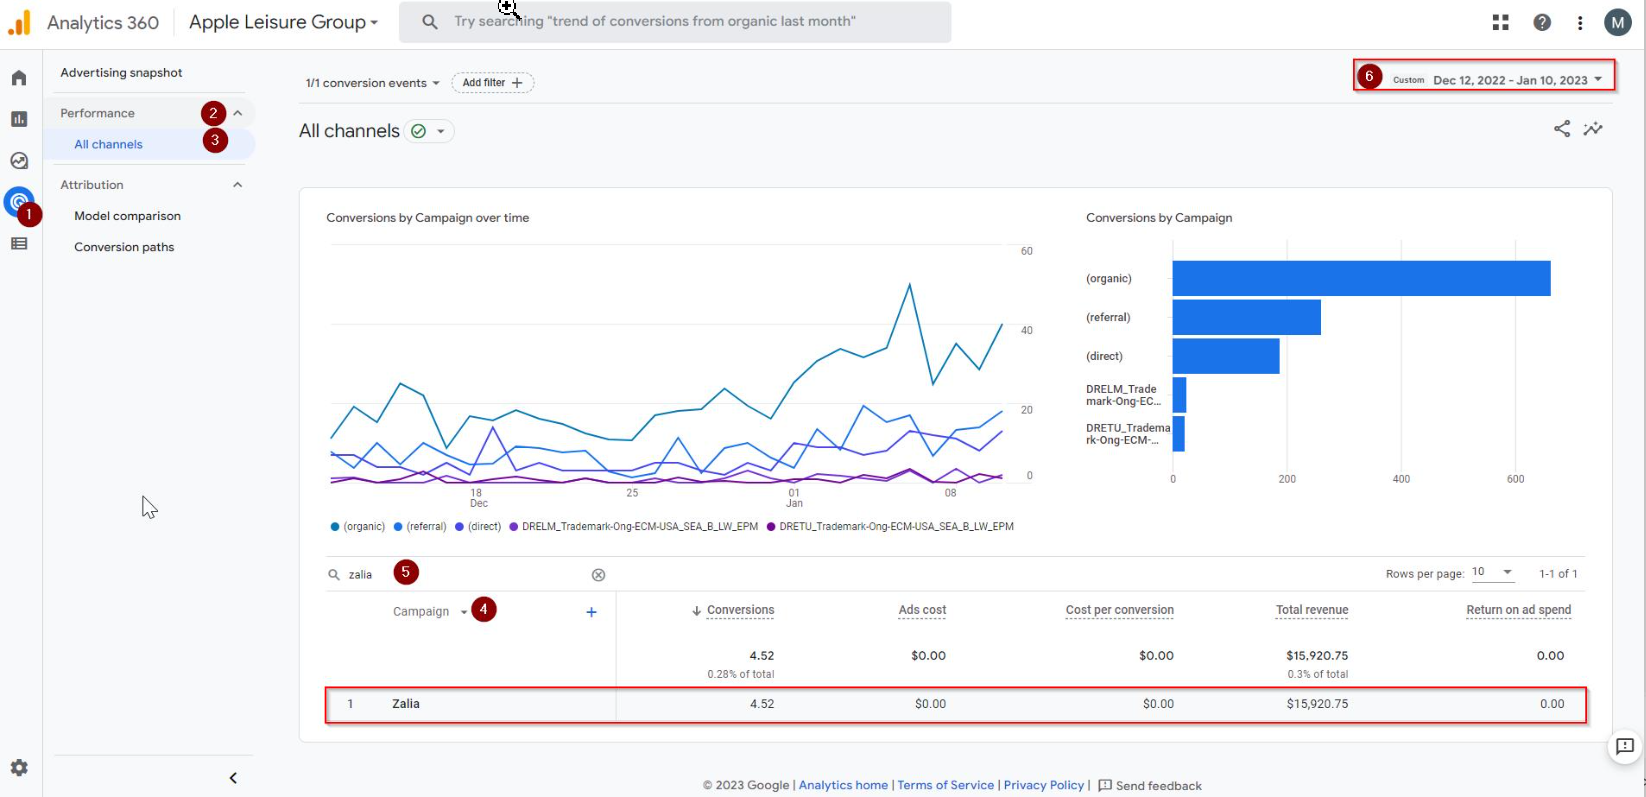Open the date range picker
The width and height of the screenshot is (1646, 797).
pyautogui.click(x=1510, y=80)
